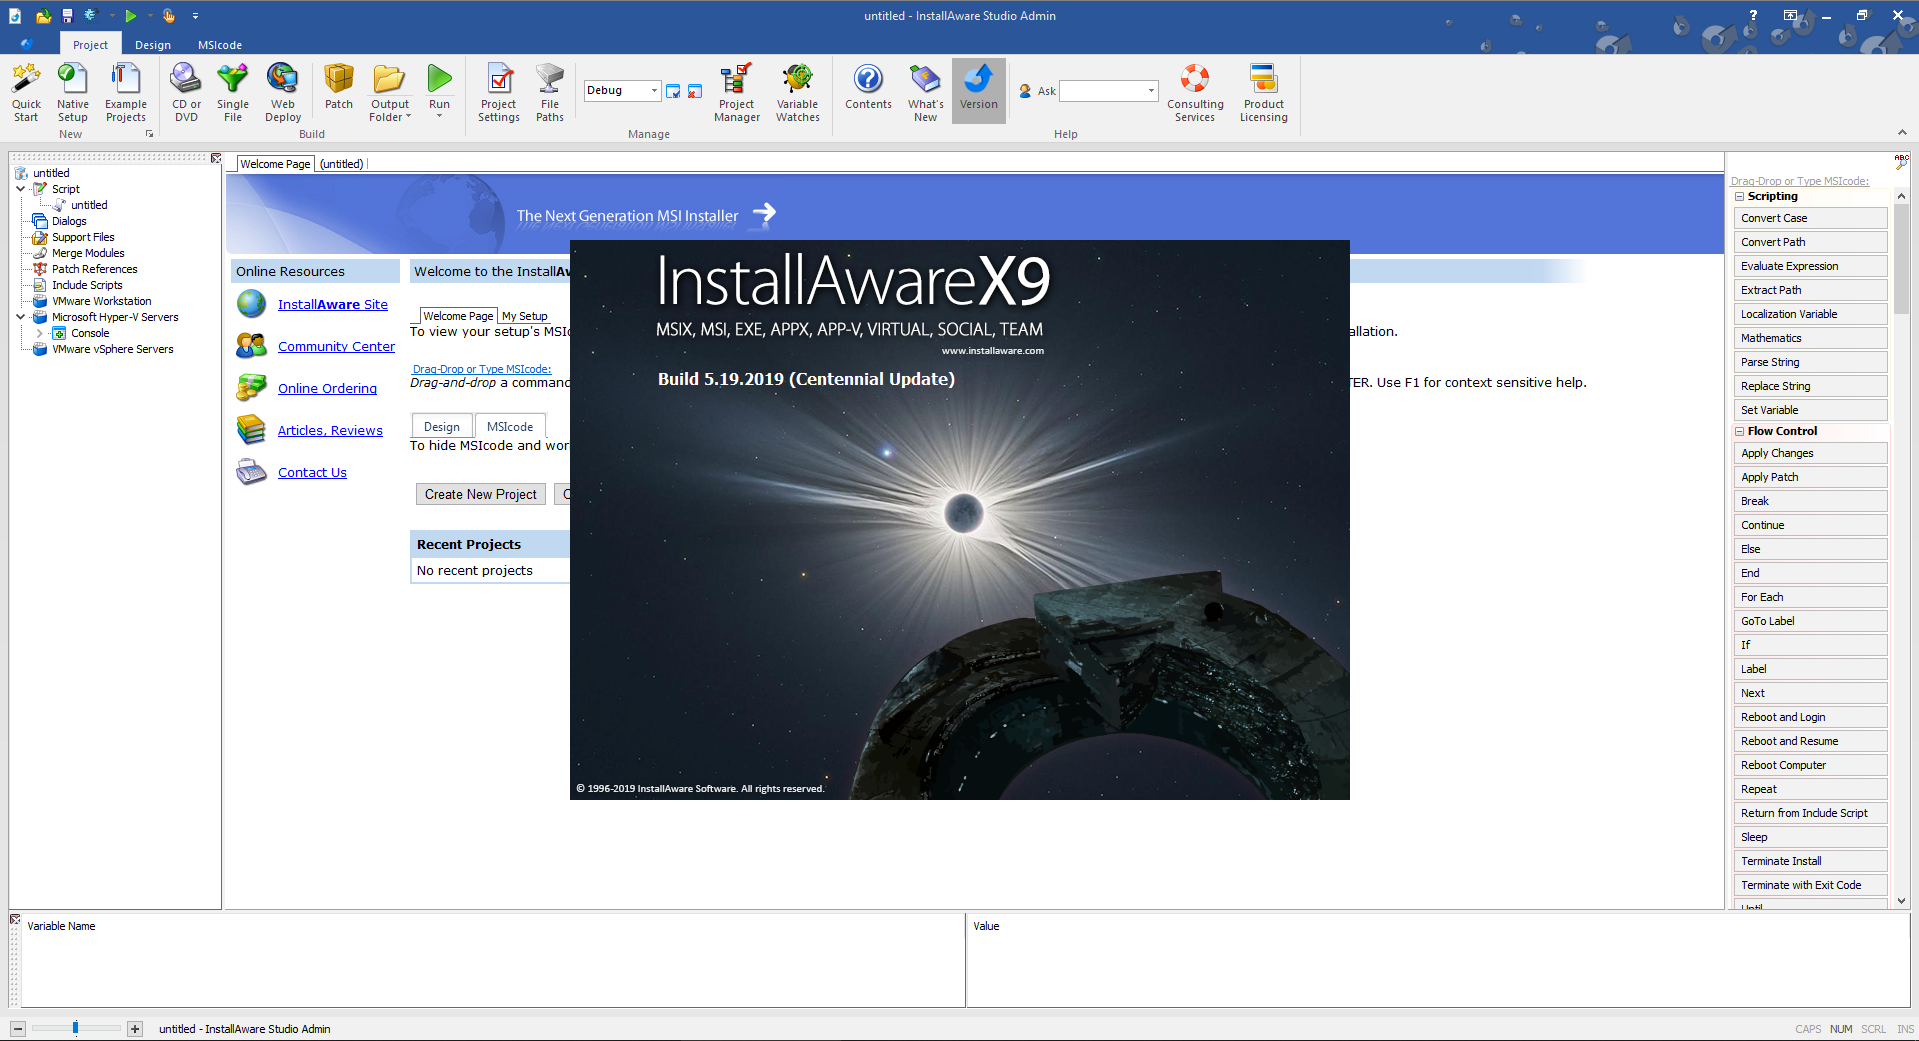Click the Patch build icon

[339, 87]
